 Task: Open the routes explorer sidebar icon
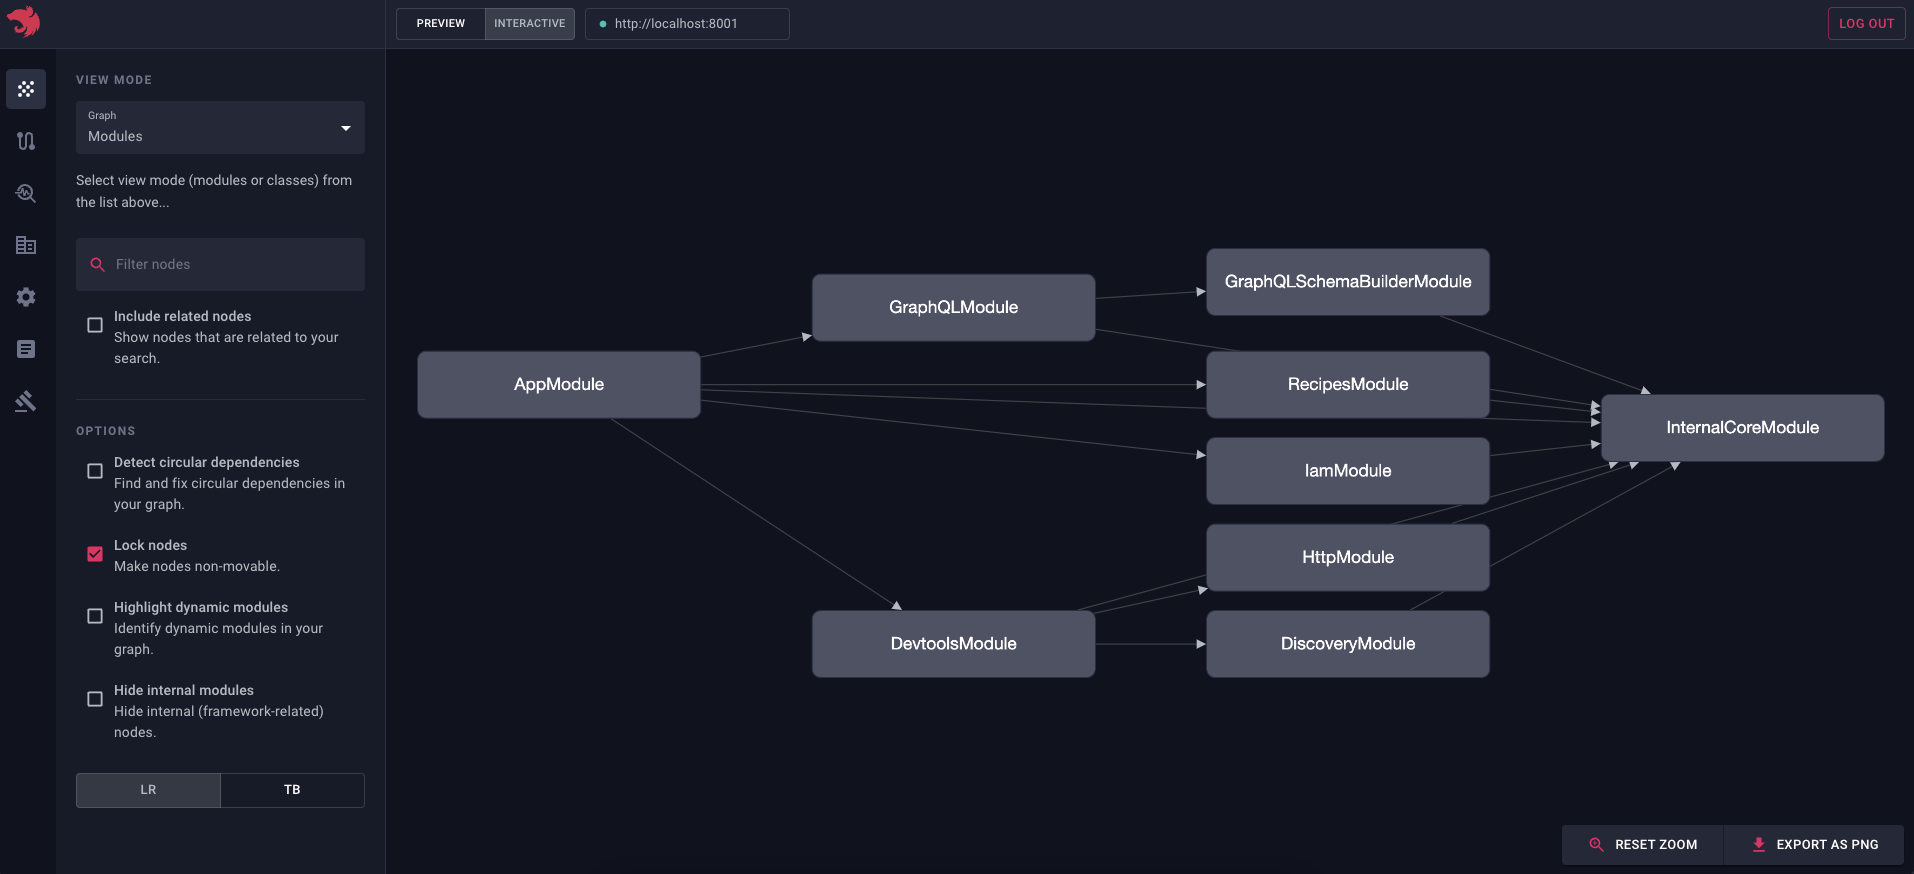tap(26, 141)
